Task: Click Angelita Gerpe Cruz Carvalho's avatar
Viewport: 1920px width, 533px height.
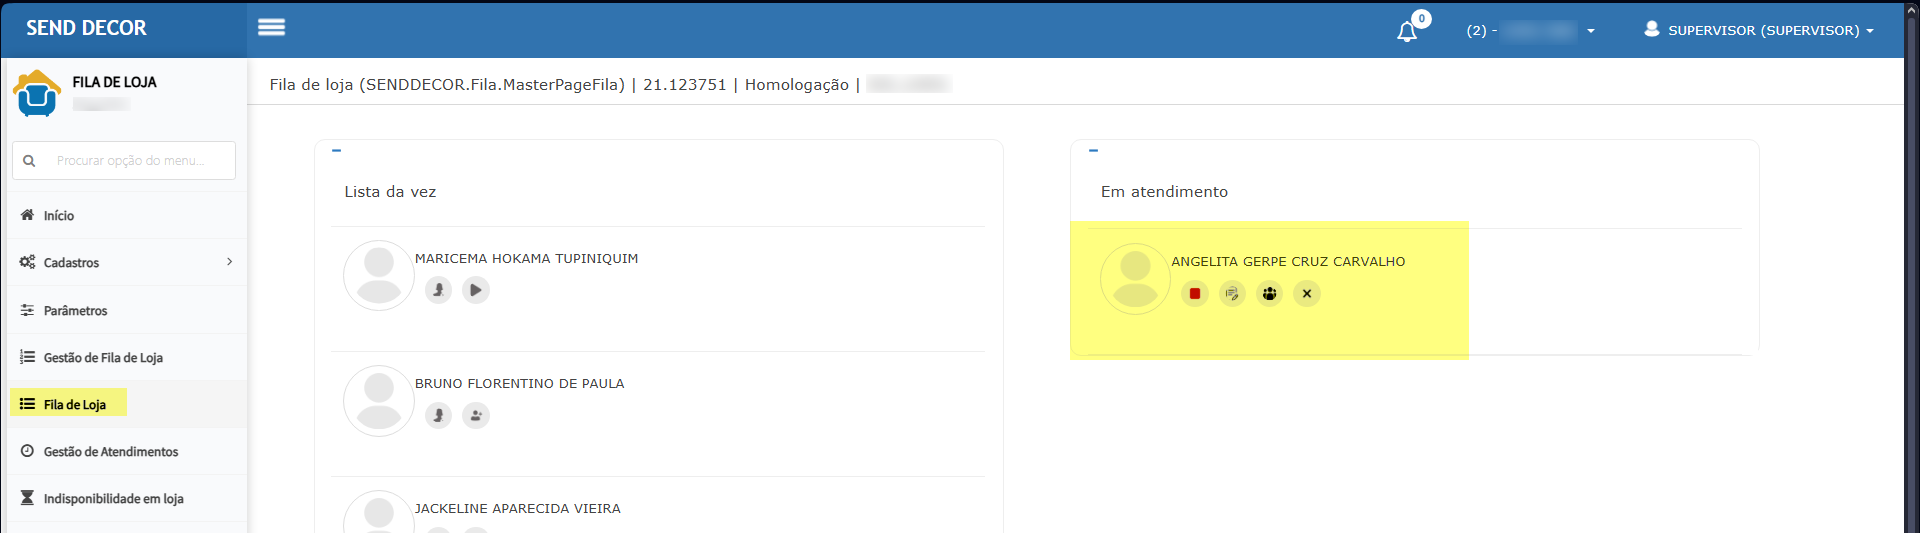Action: (x=1135, y=279)
